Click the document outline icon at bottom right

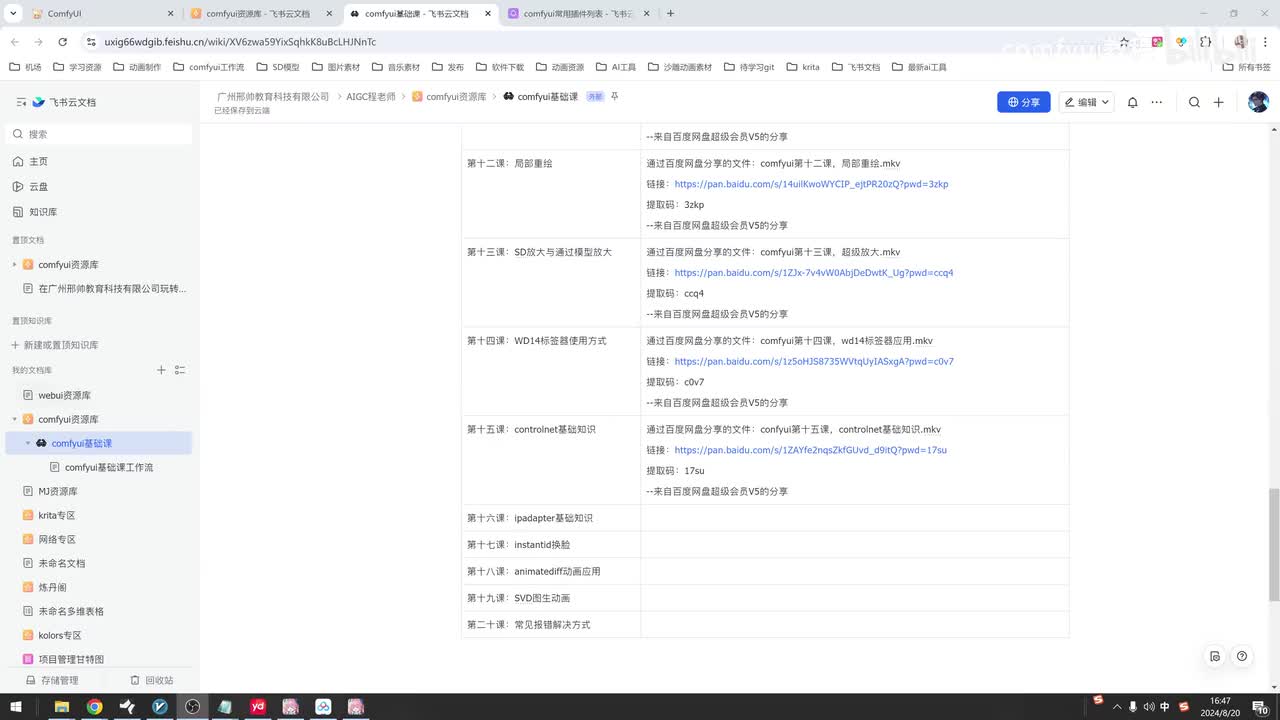coord(1215,657)
